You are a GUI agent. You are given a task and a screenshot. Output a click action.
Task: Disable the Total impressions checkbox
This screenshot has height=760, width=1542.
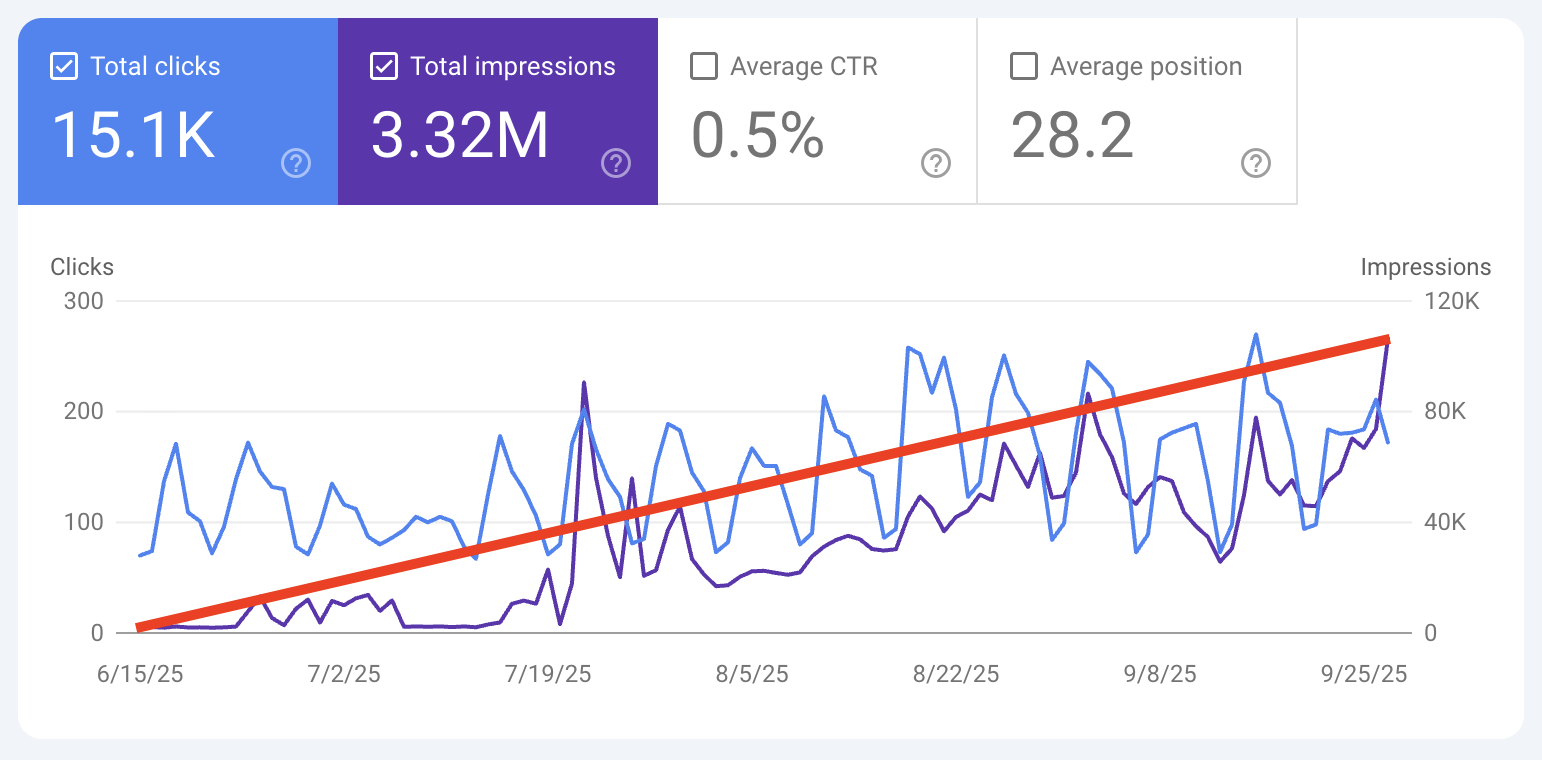click(x=382, y=65)
